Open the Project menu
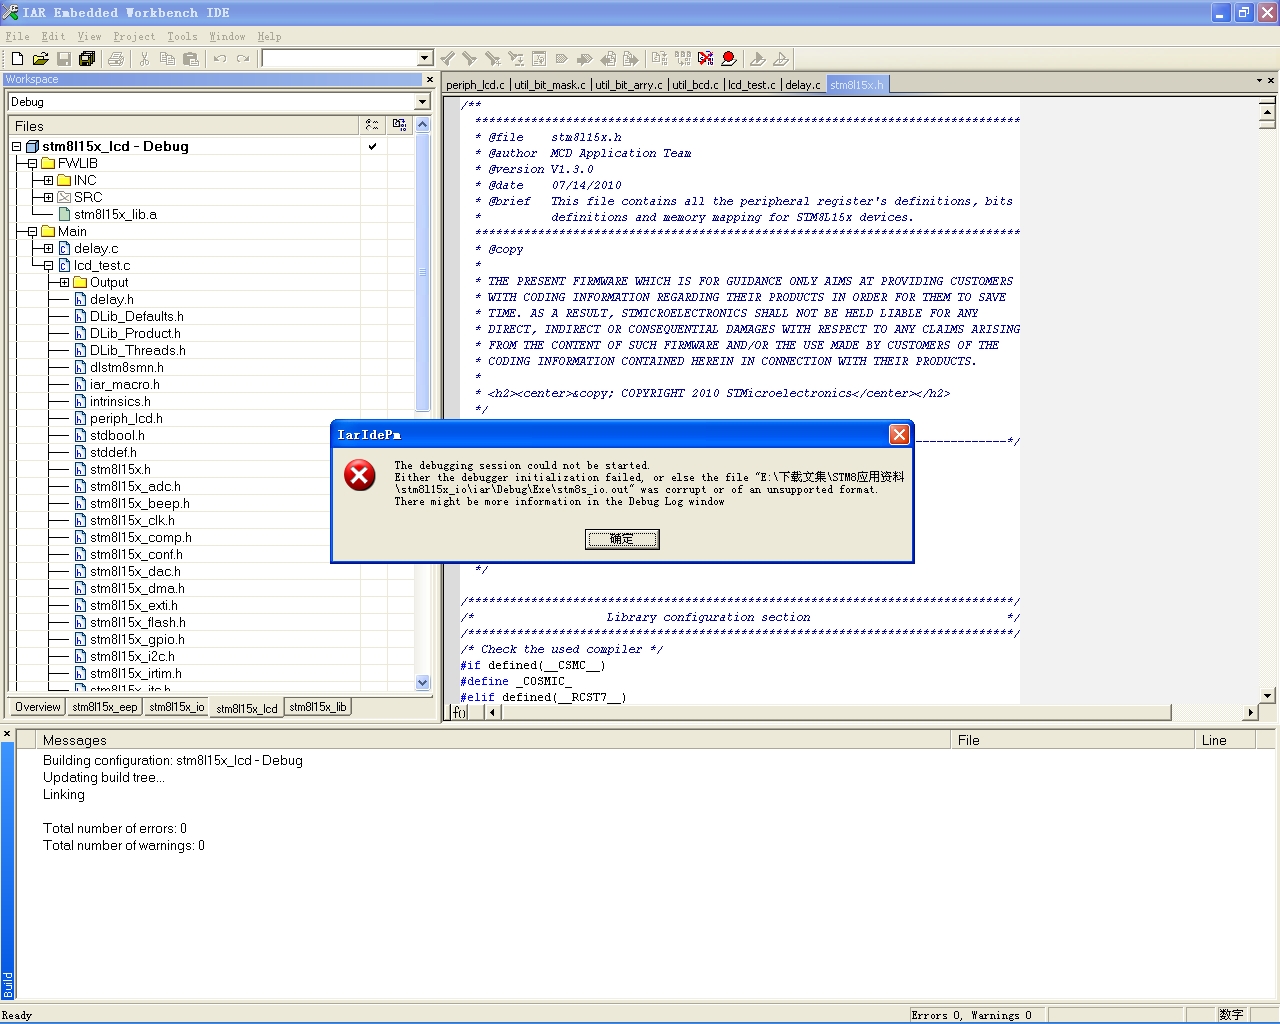Image resolution: width=1280 pixels, height=1024 pixels. pos(134,37)
